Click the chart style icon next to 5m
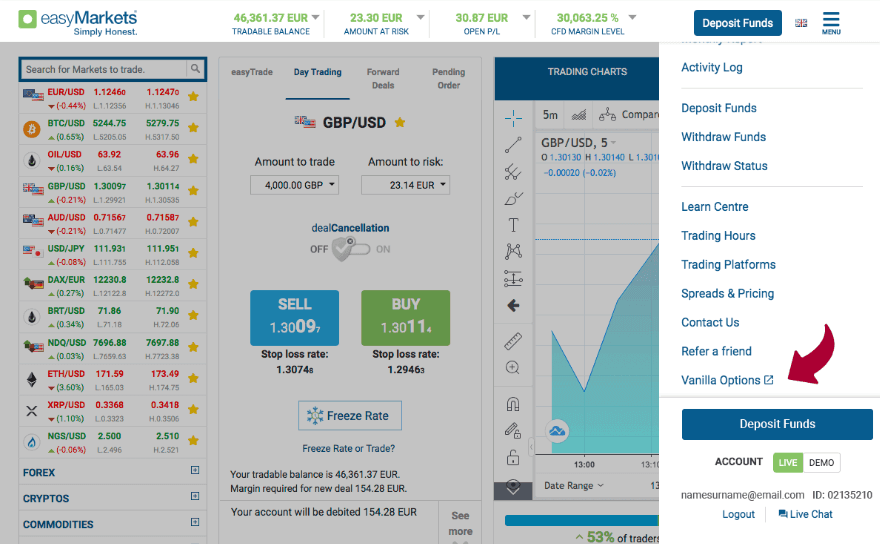Viewport: 880px width, 544px height. [x=579, y=115]
